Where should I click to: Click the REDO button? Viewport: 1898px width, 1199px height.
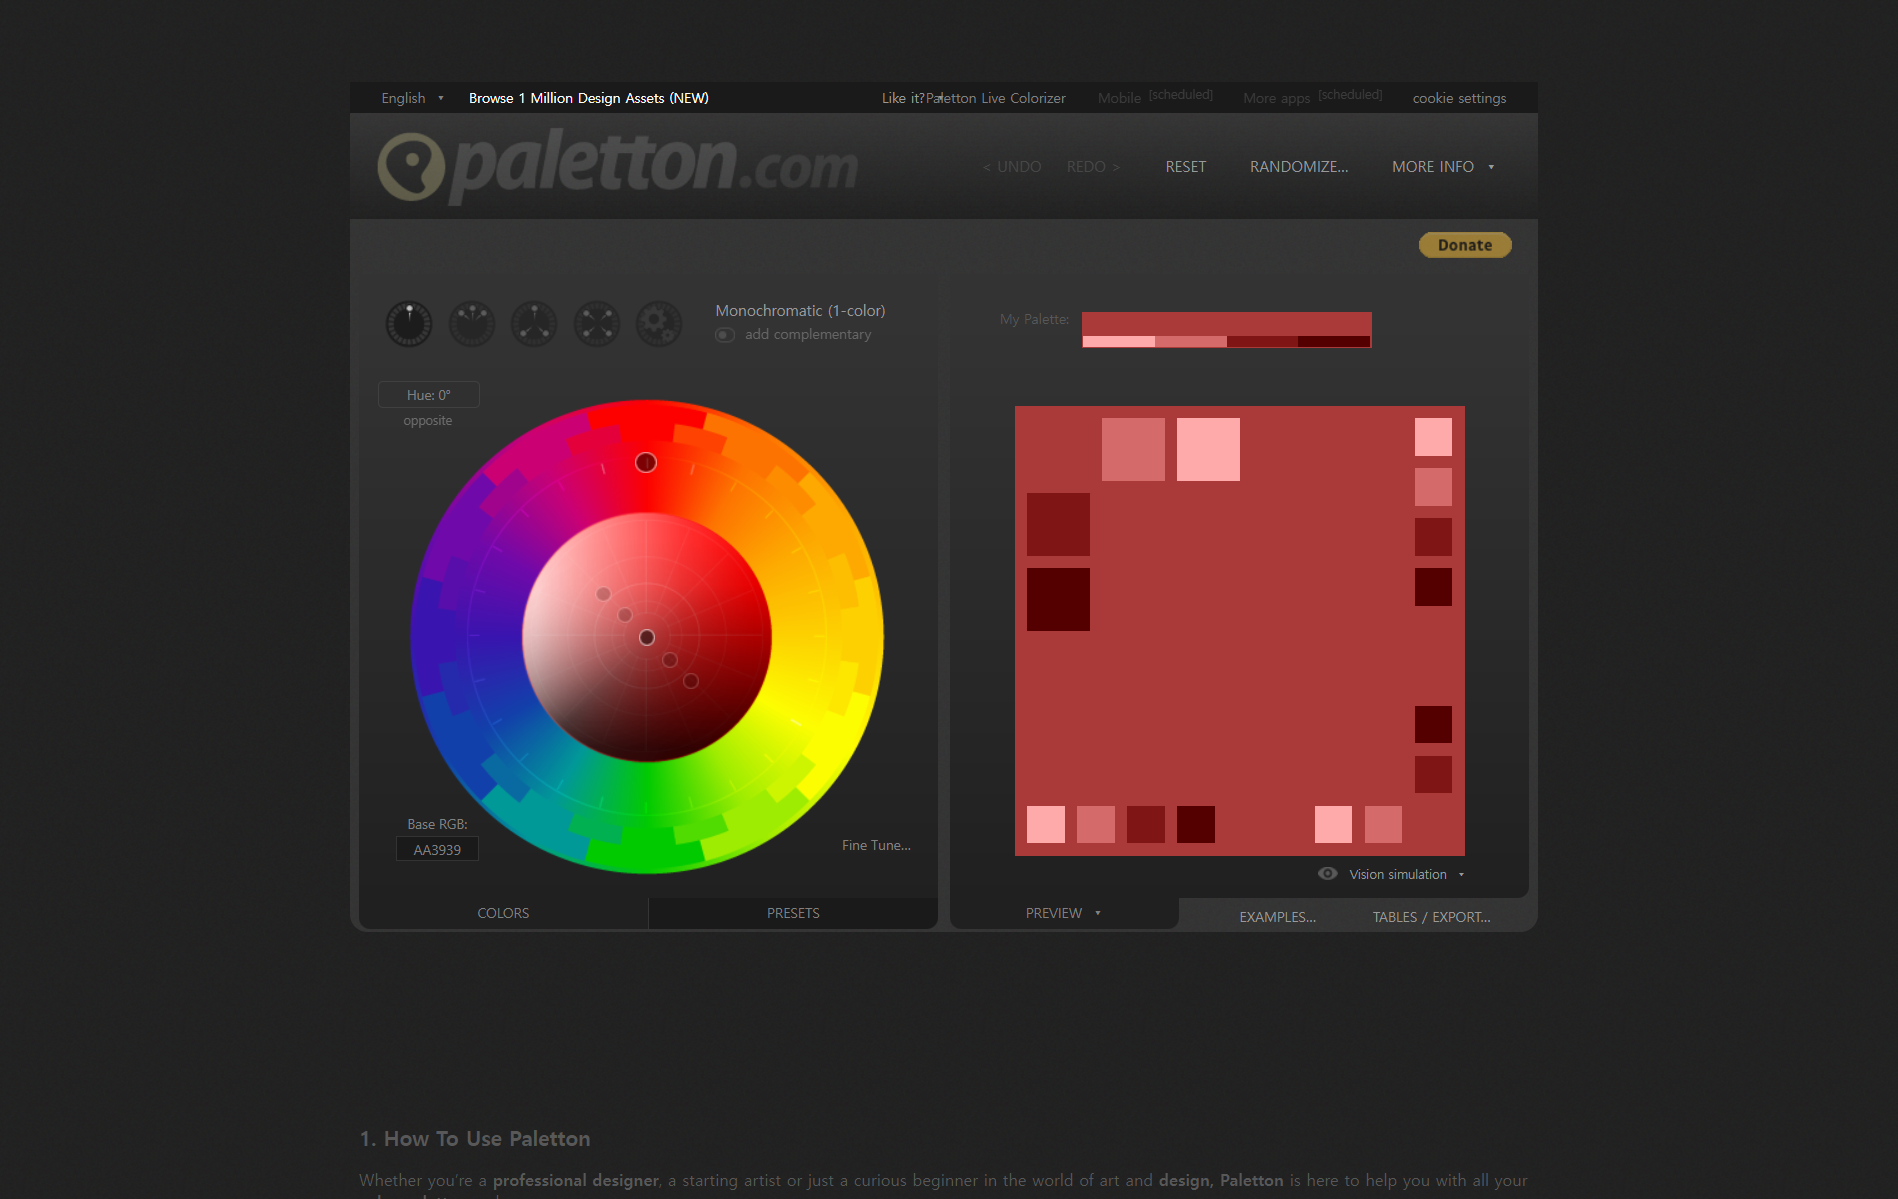click(1093, 167)
